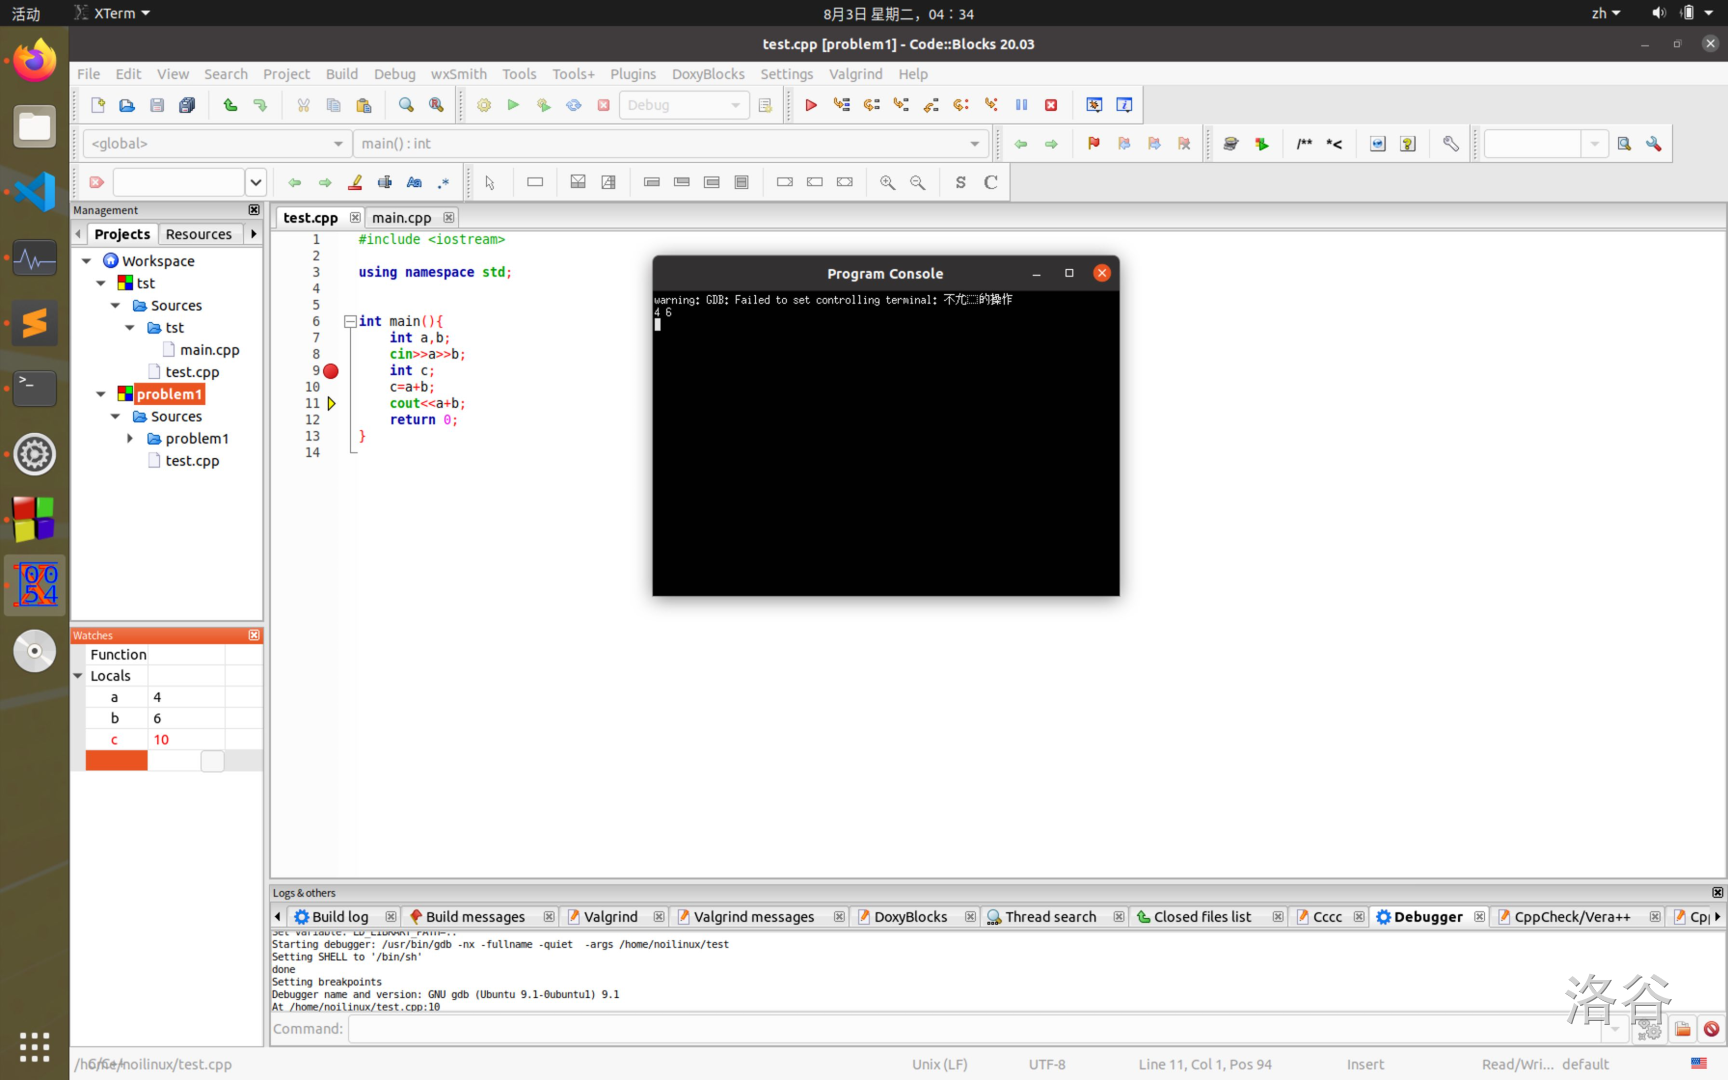Switch to the main.cpp editor tab
Image resolution: width=1728 pixels, height=1080 pixels.
click(x=401, y=217)
